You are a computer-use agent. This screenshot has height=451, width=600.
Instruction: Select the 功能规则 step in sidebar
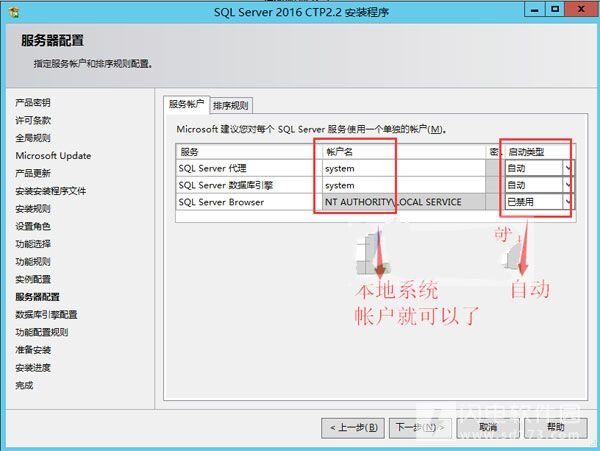(x=33, y=262)
